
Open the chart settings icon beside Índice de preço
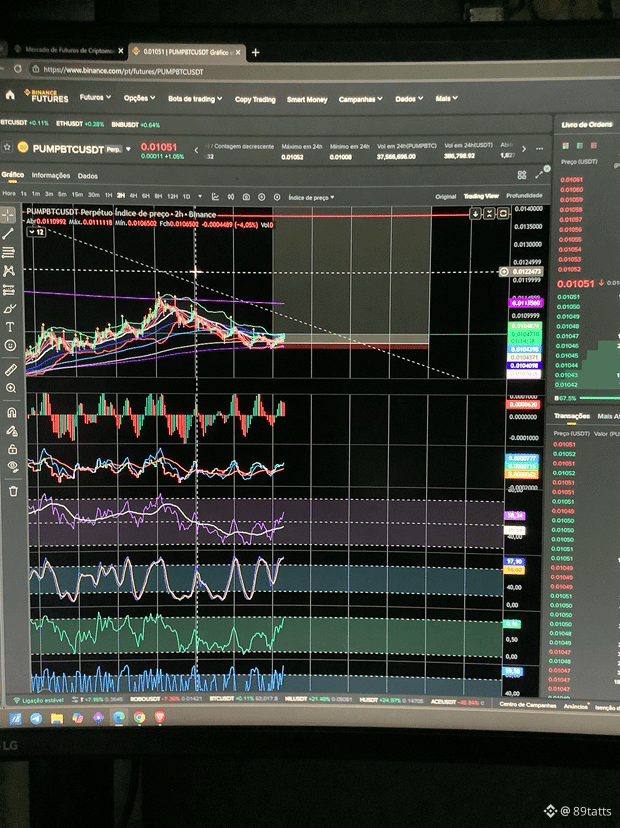click(277, 197)
